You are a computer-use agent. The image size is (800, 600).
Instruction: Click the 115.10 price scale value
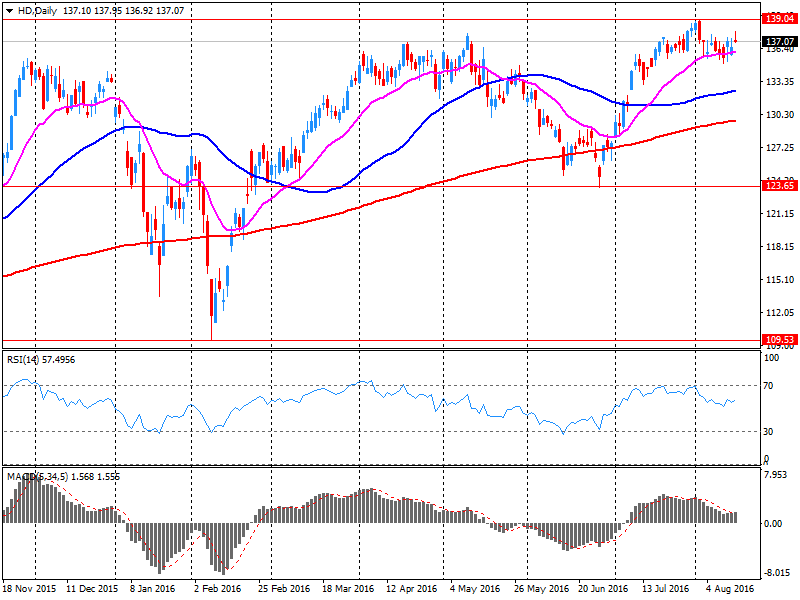pos(780,280)
